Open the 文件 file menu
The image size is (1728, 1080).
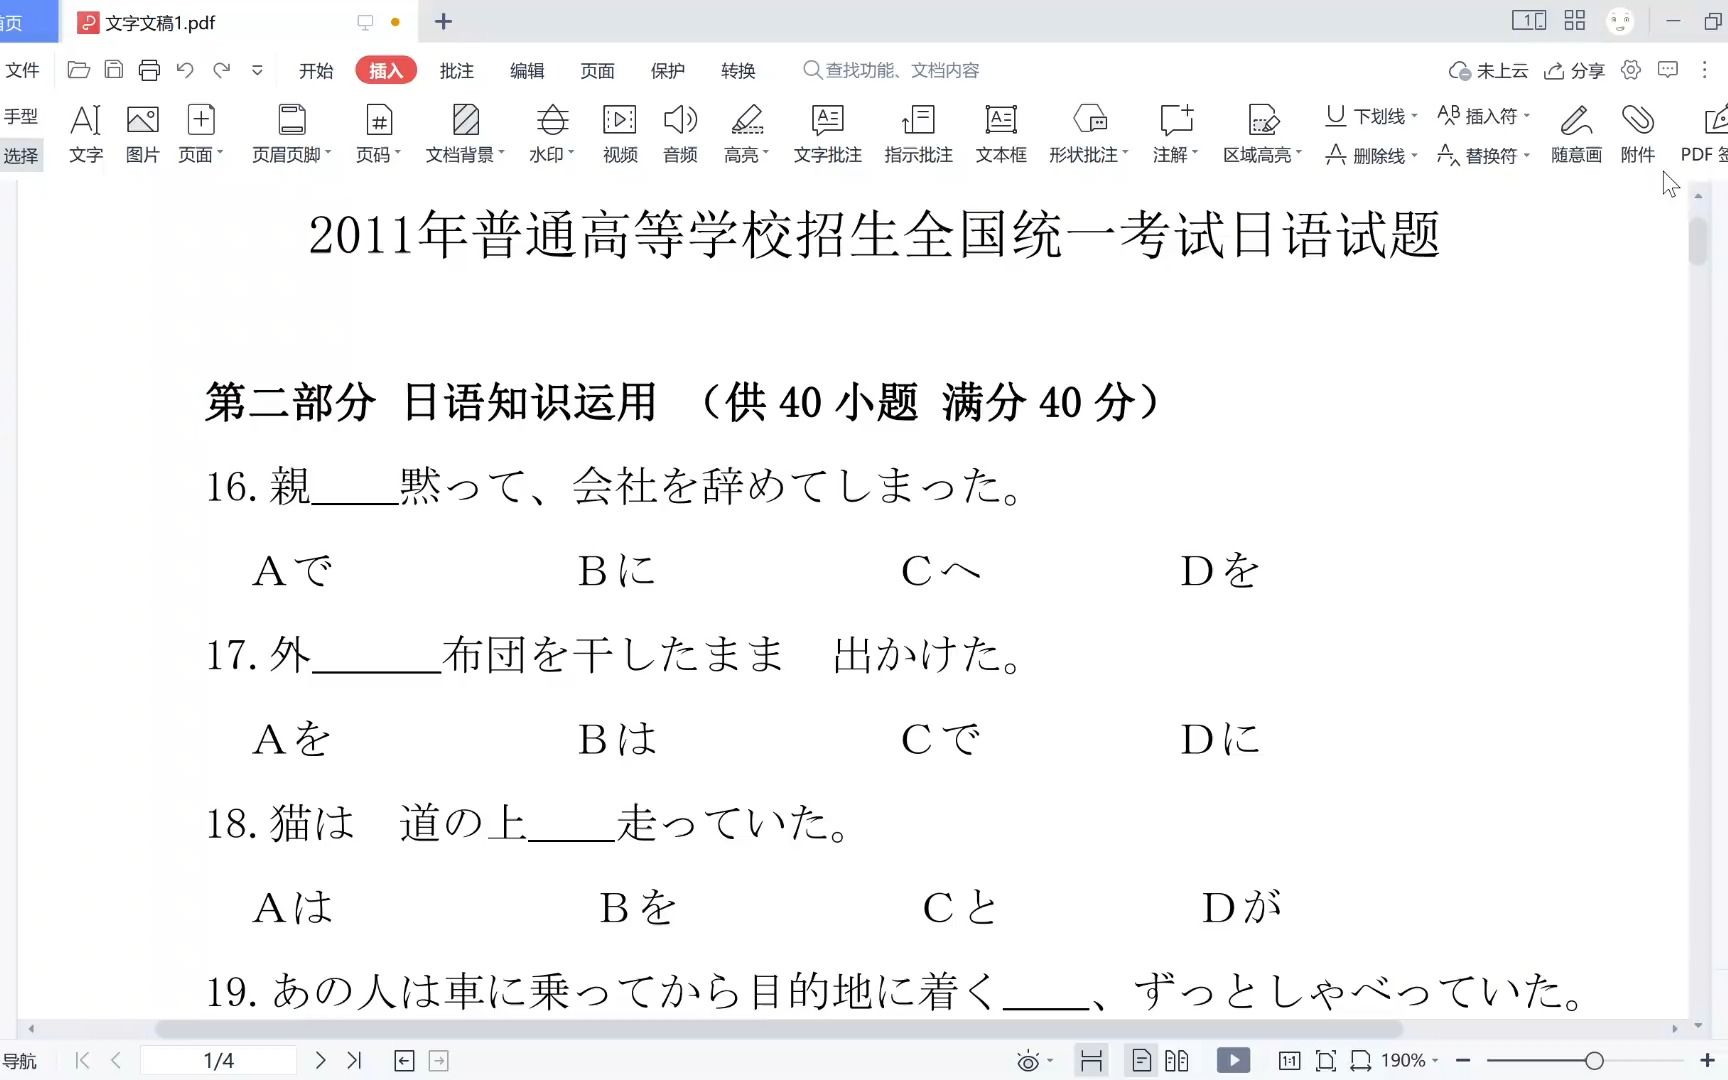(22, 70)
